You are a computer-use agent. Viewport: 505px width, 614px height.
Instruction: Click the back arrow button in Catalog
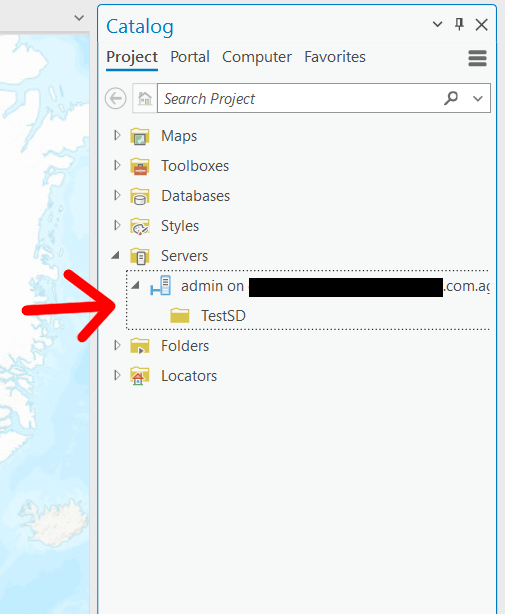pos(115,98)
